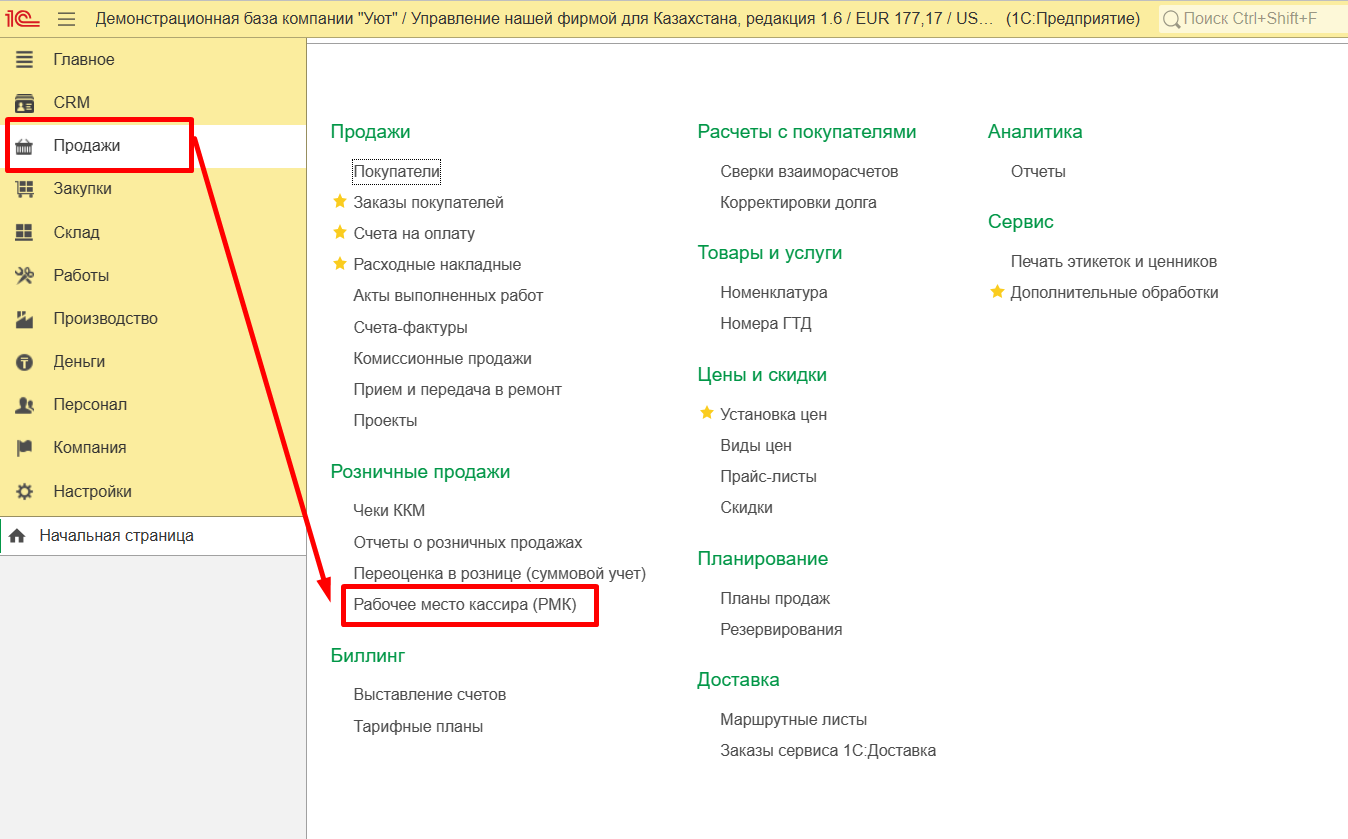Image resolution: width=1348 pixels, height=839 pixels.
Task: Click the Производство factory icon
Action: [24, 319]
